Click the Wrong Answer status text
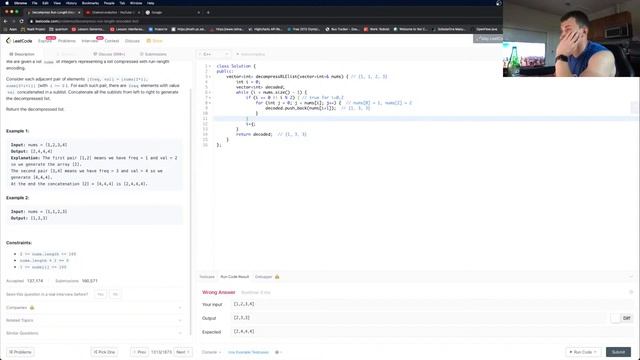640x360 pixels. point(218,292)
